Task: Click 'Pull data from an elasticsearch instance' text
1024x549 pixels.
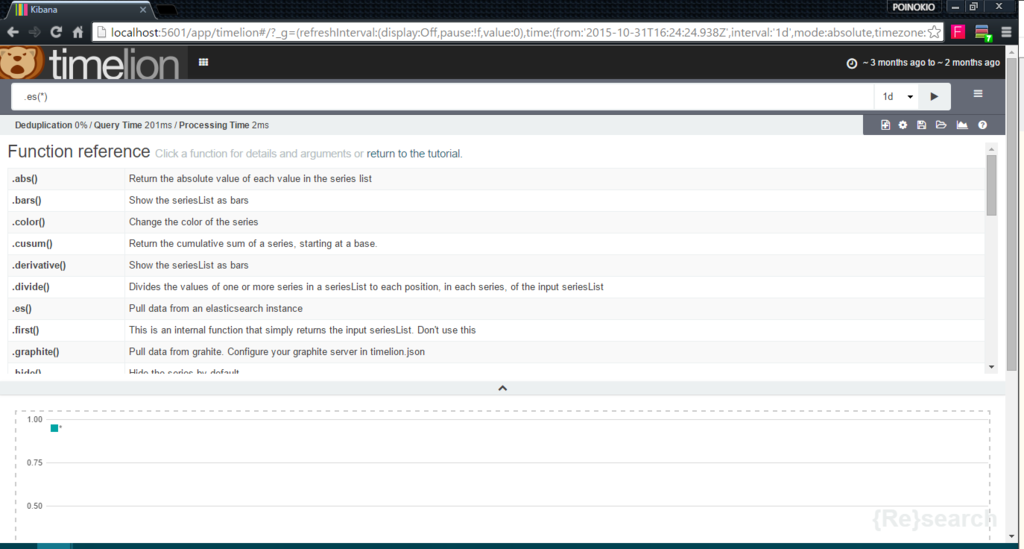Action: coord(216,307)
